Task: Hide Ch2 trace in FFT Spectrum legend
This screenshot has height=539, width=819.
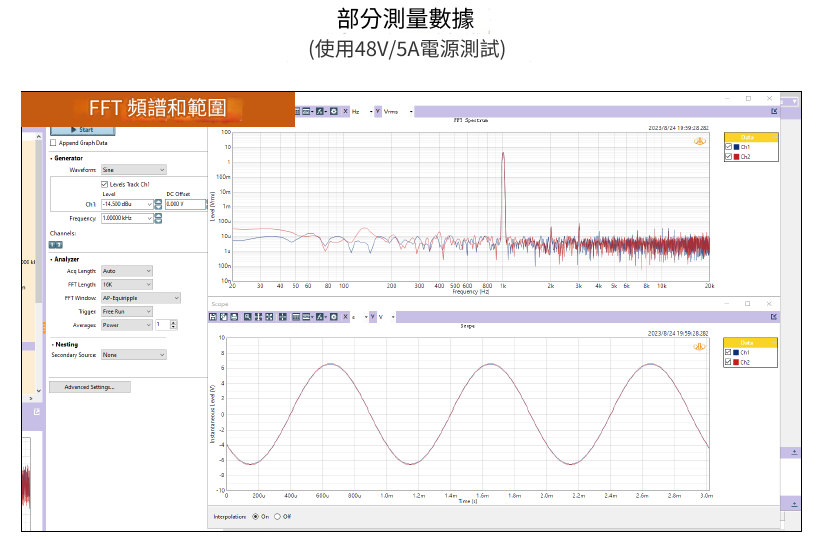Action: [729, 157]
